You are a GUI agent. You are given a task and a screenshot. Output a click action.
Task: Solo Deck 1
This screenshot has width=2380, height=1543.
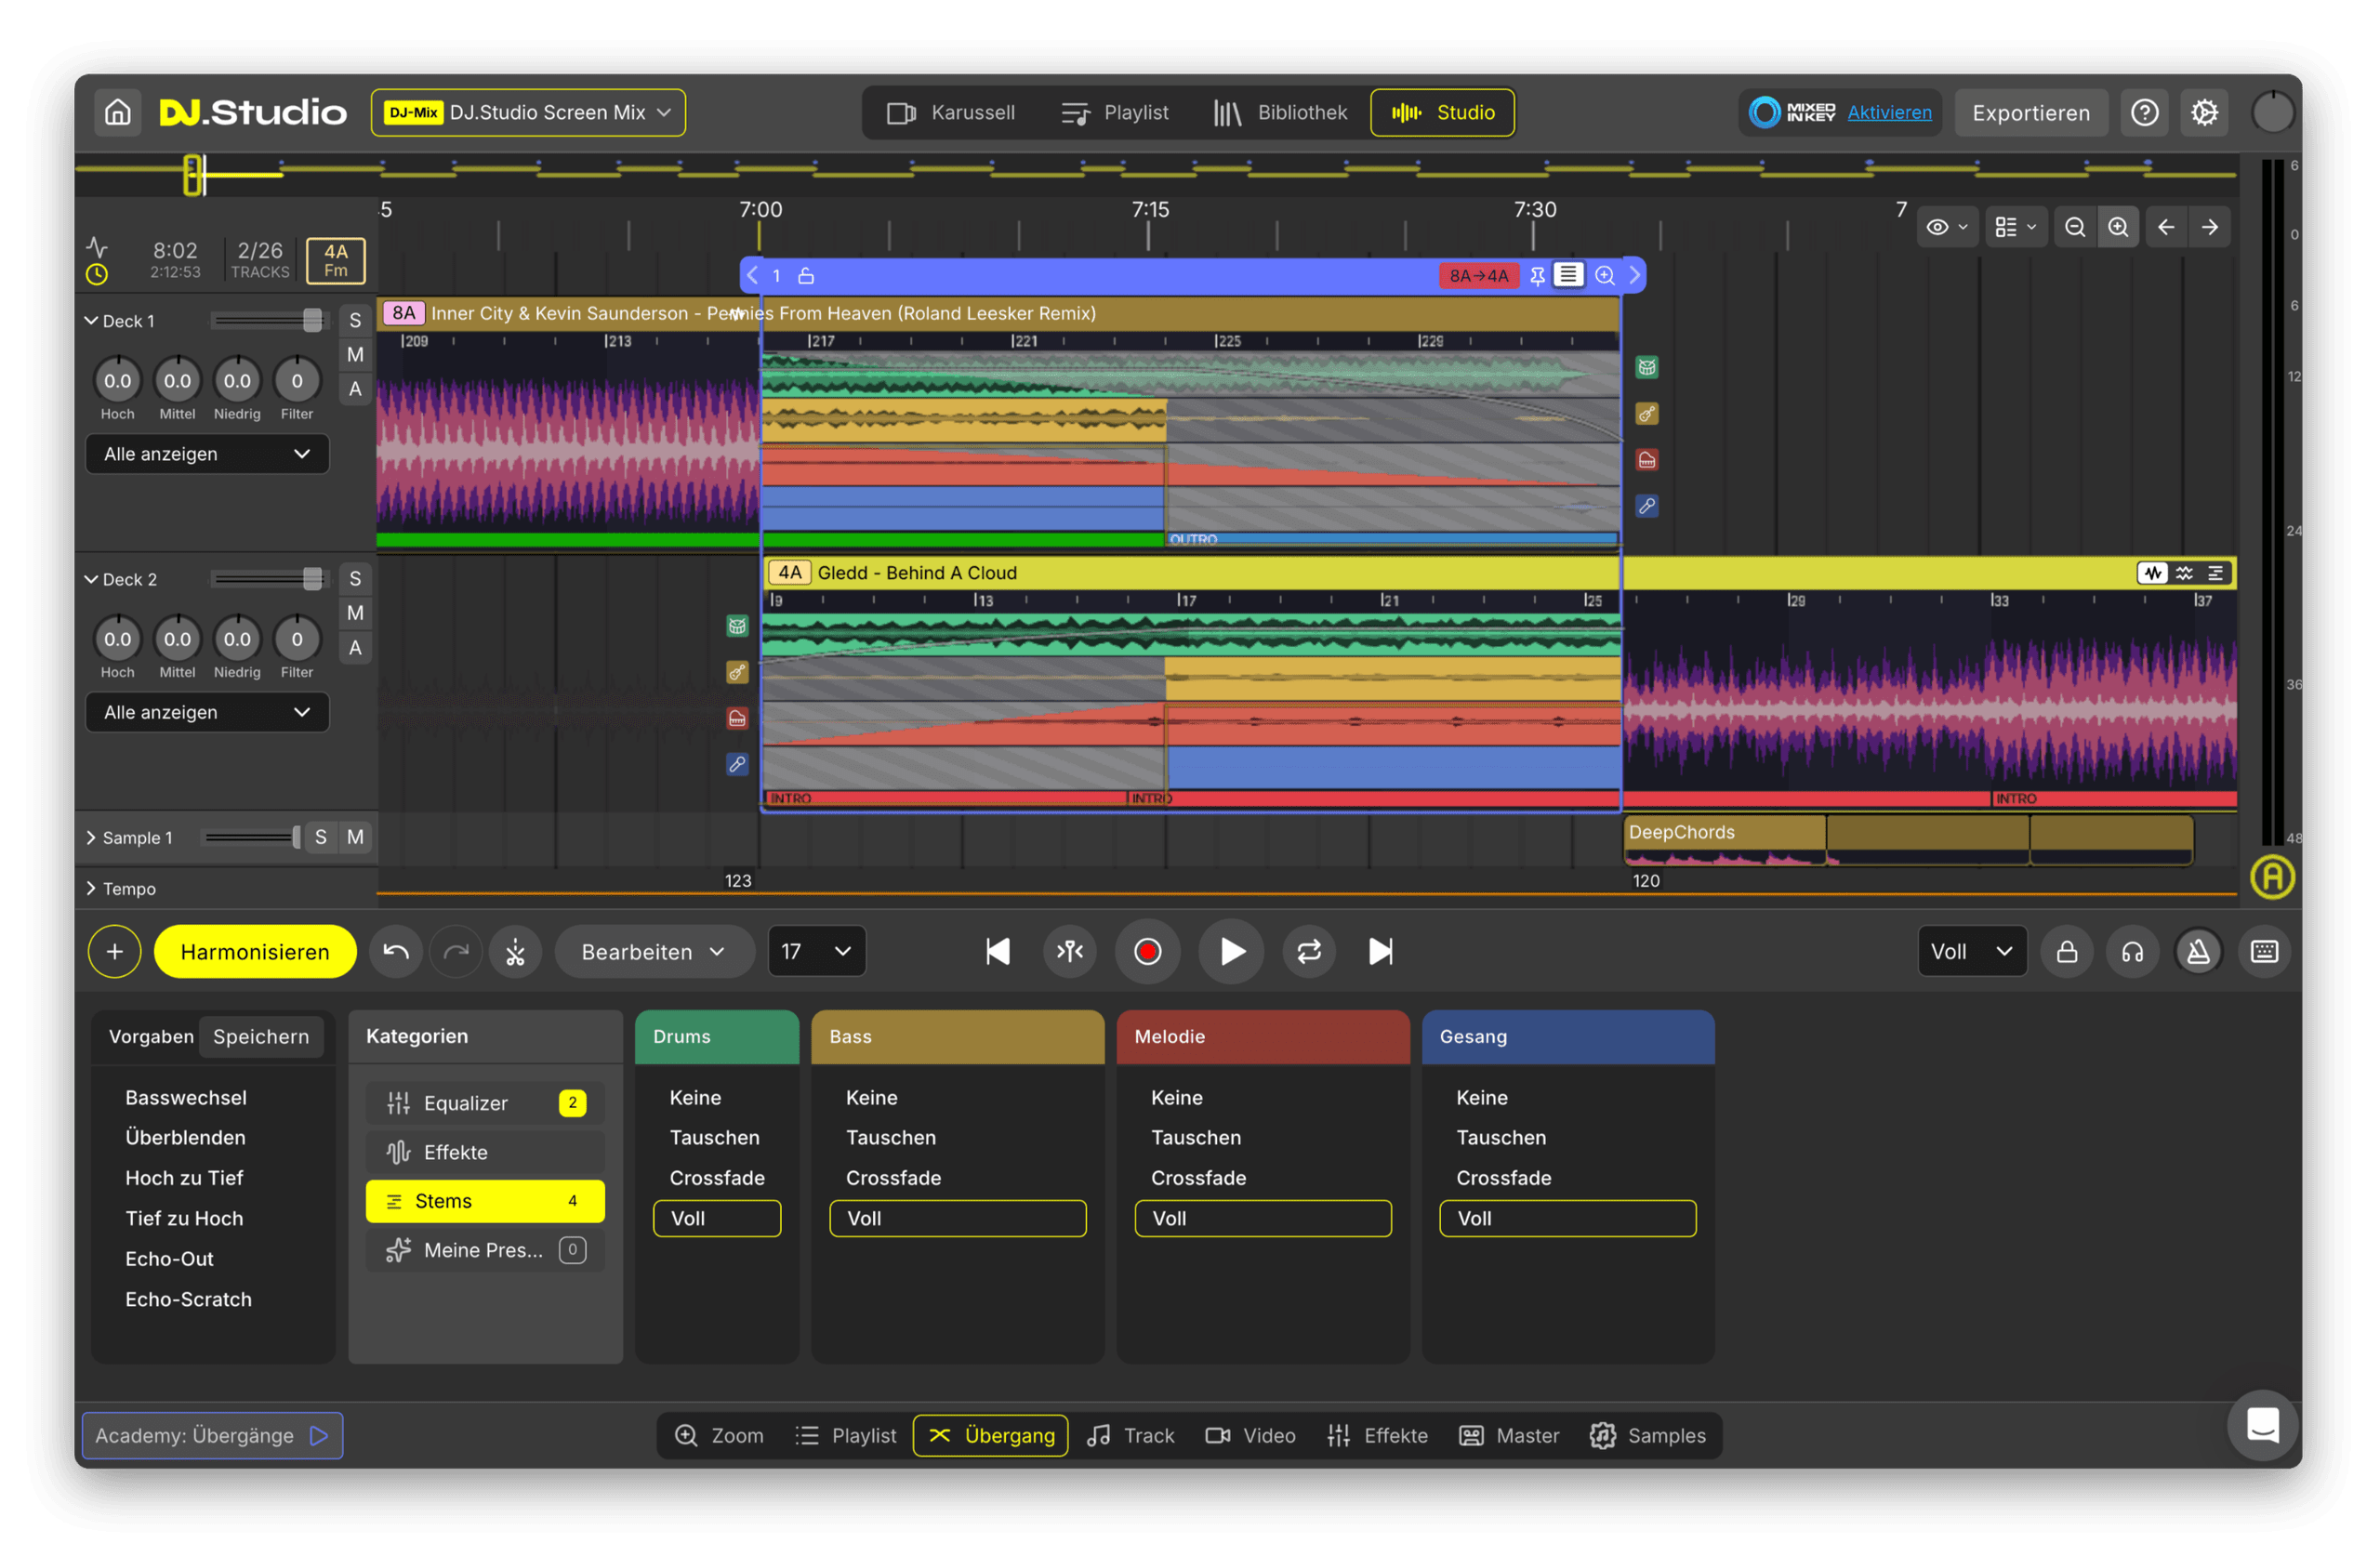coord(355,320)
